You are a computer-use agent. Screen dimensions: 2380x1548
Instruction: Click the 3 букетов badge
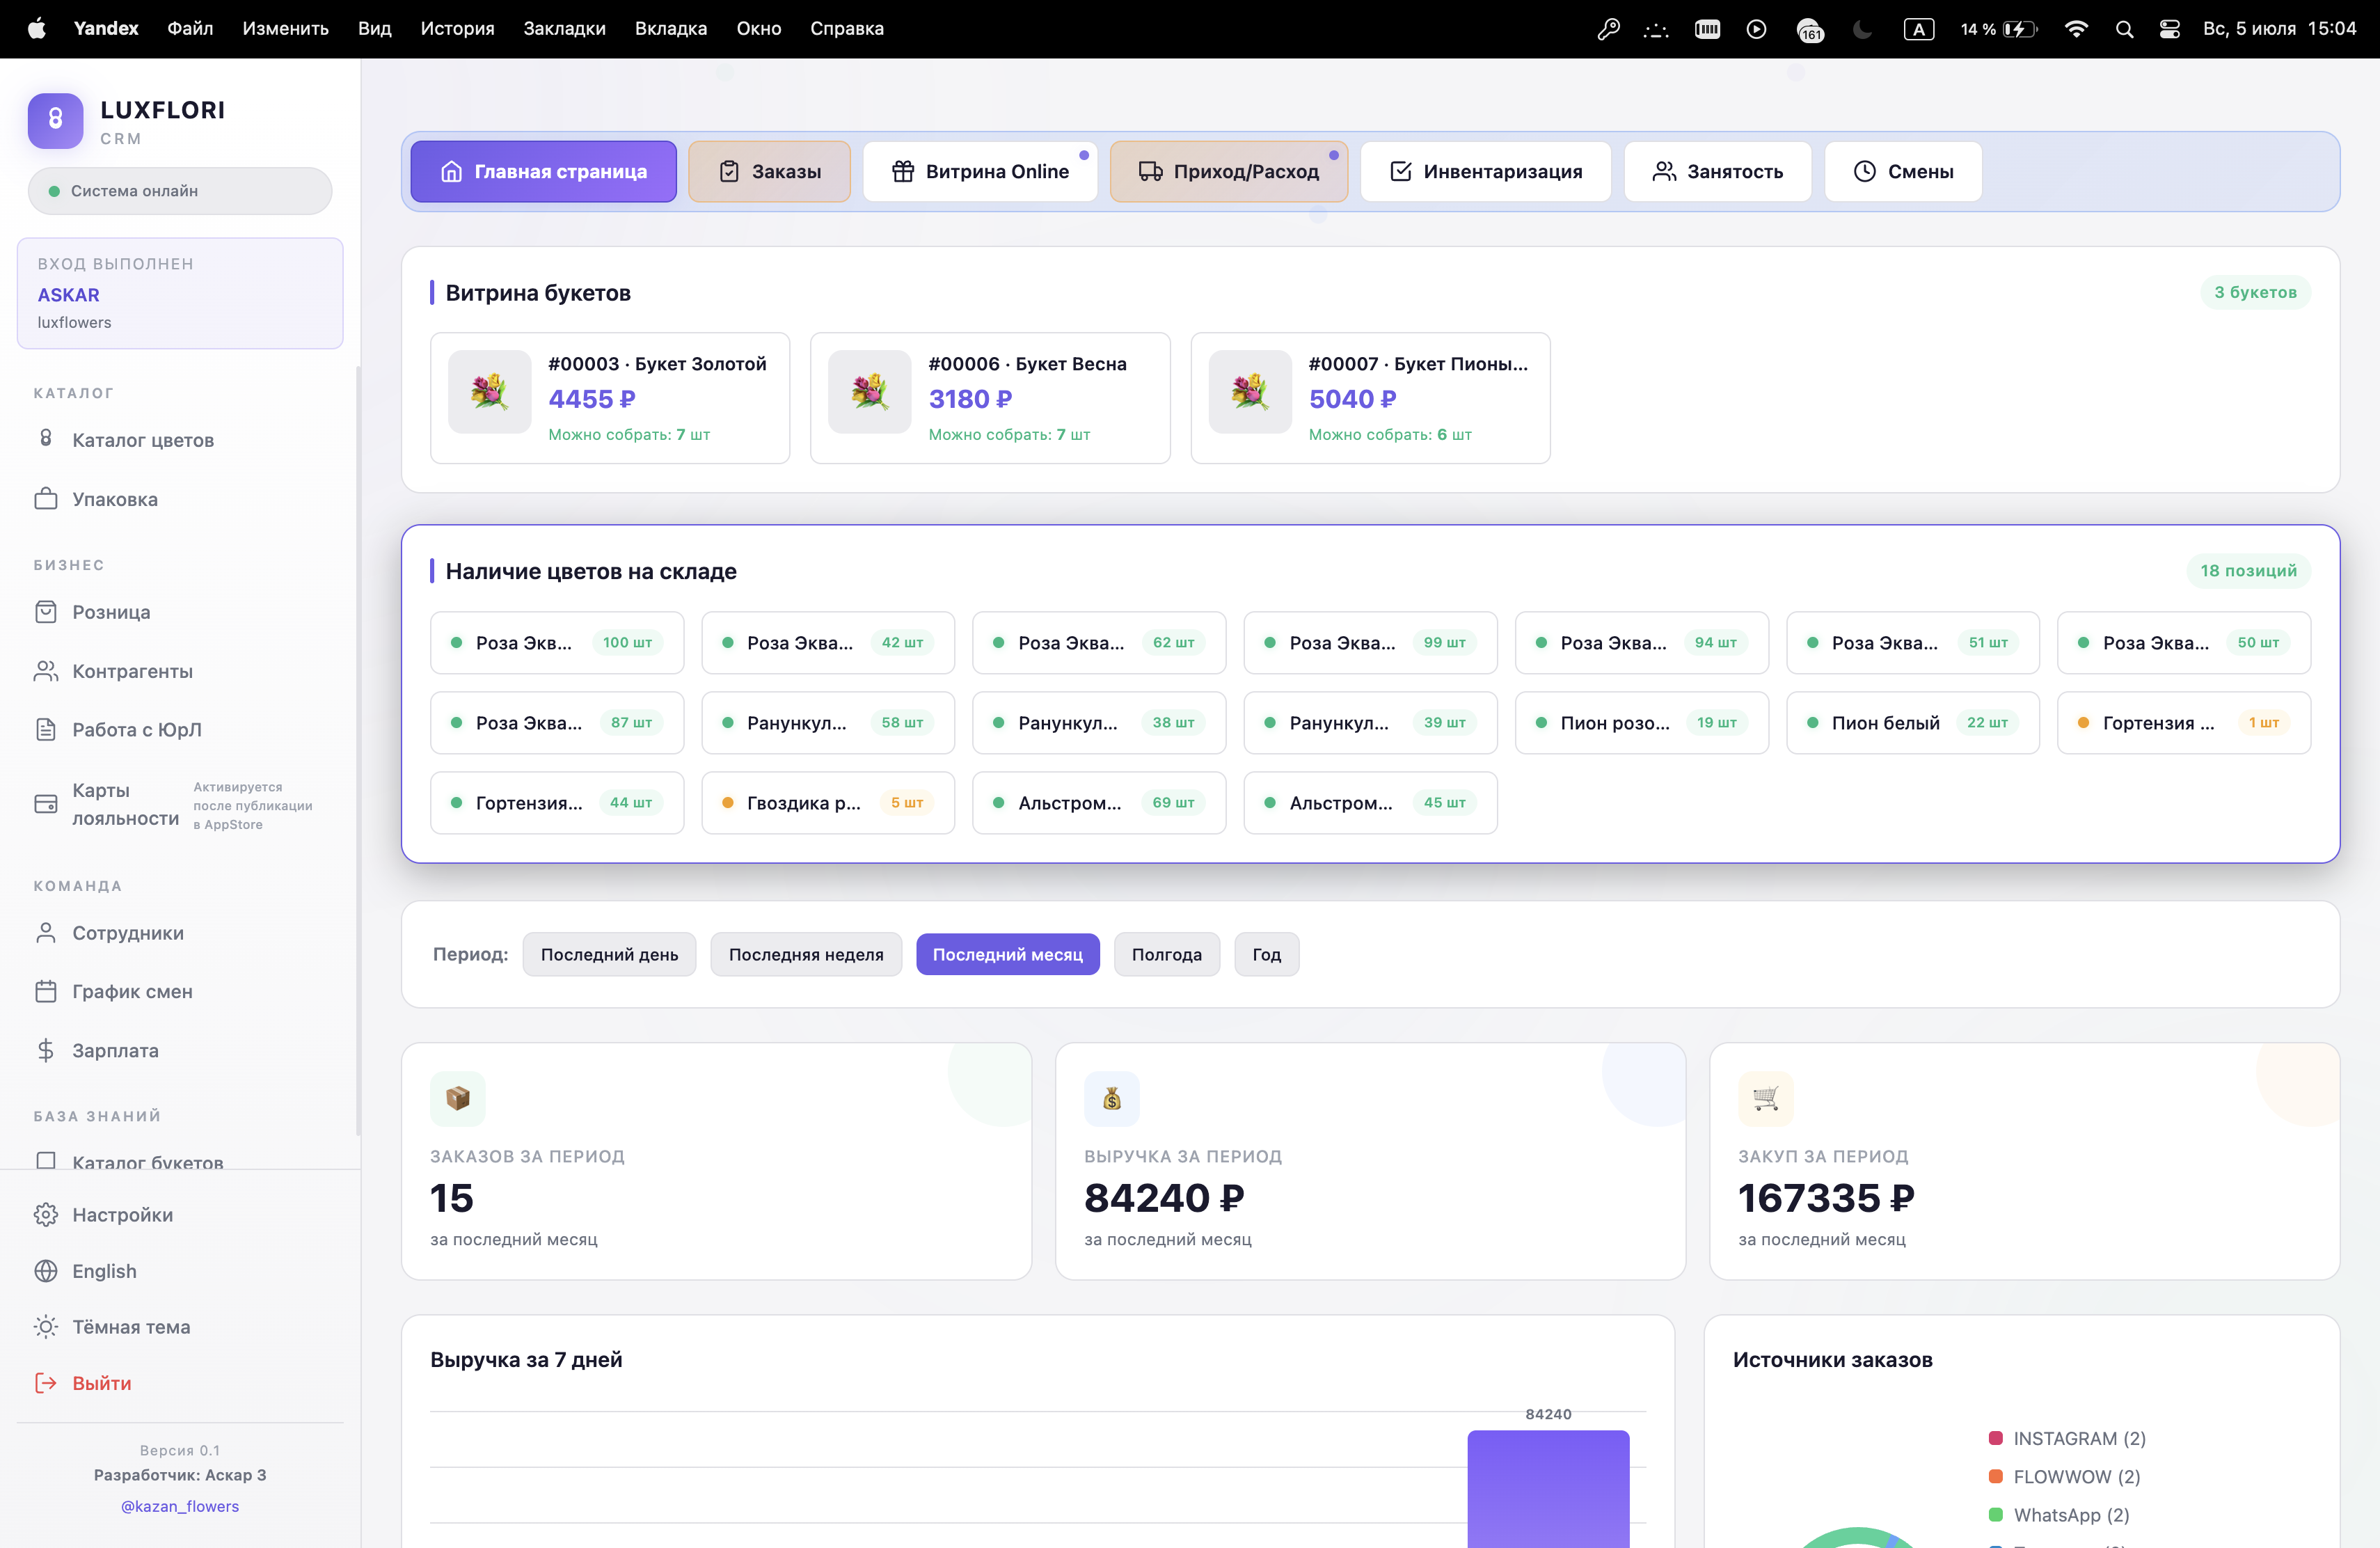2255,292
